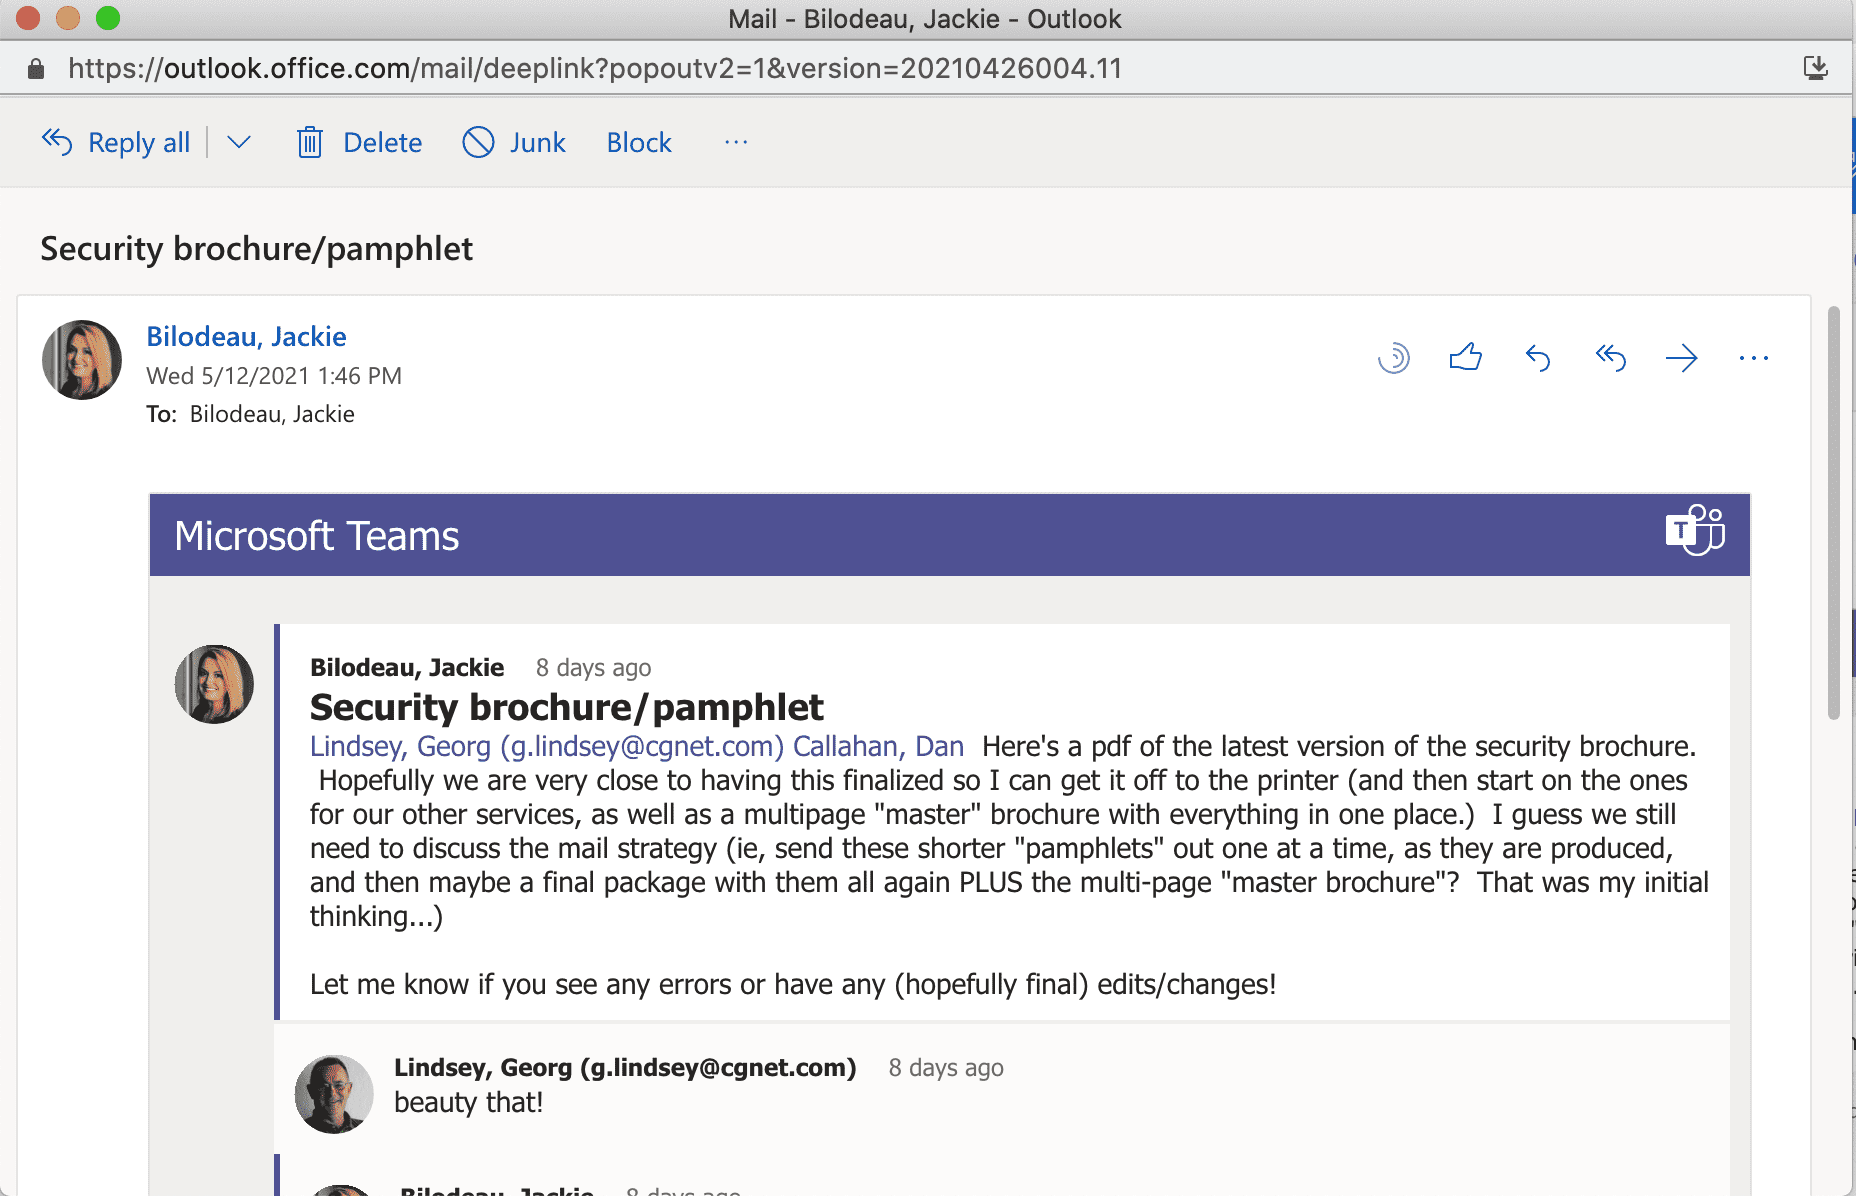The image size is (1856, 1196).
Task: Click the download icon in the address bar
Action: pos(1815,68)
